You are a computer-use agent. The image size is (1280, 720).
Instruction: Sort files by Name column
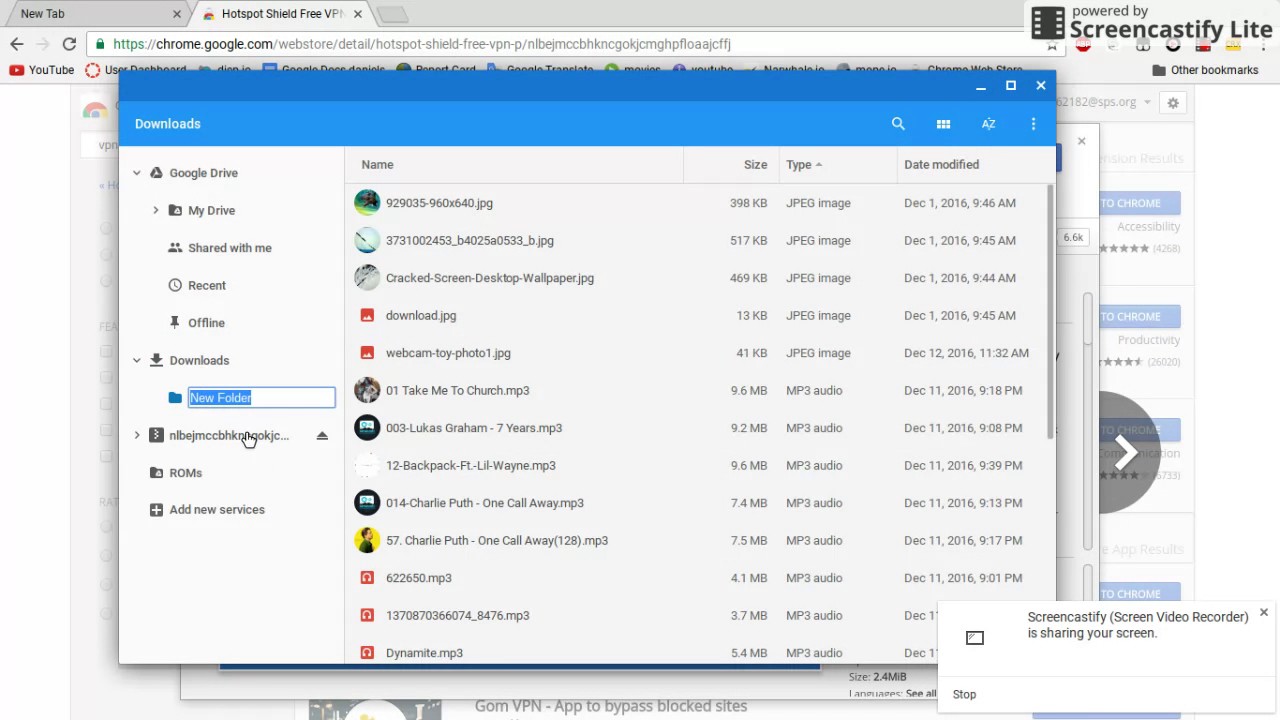coord(515,165)
